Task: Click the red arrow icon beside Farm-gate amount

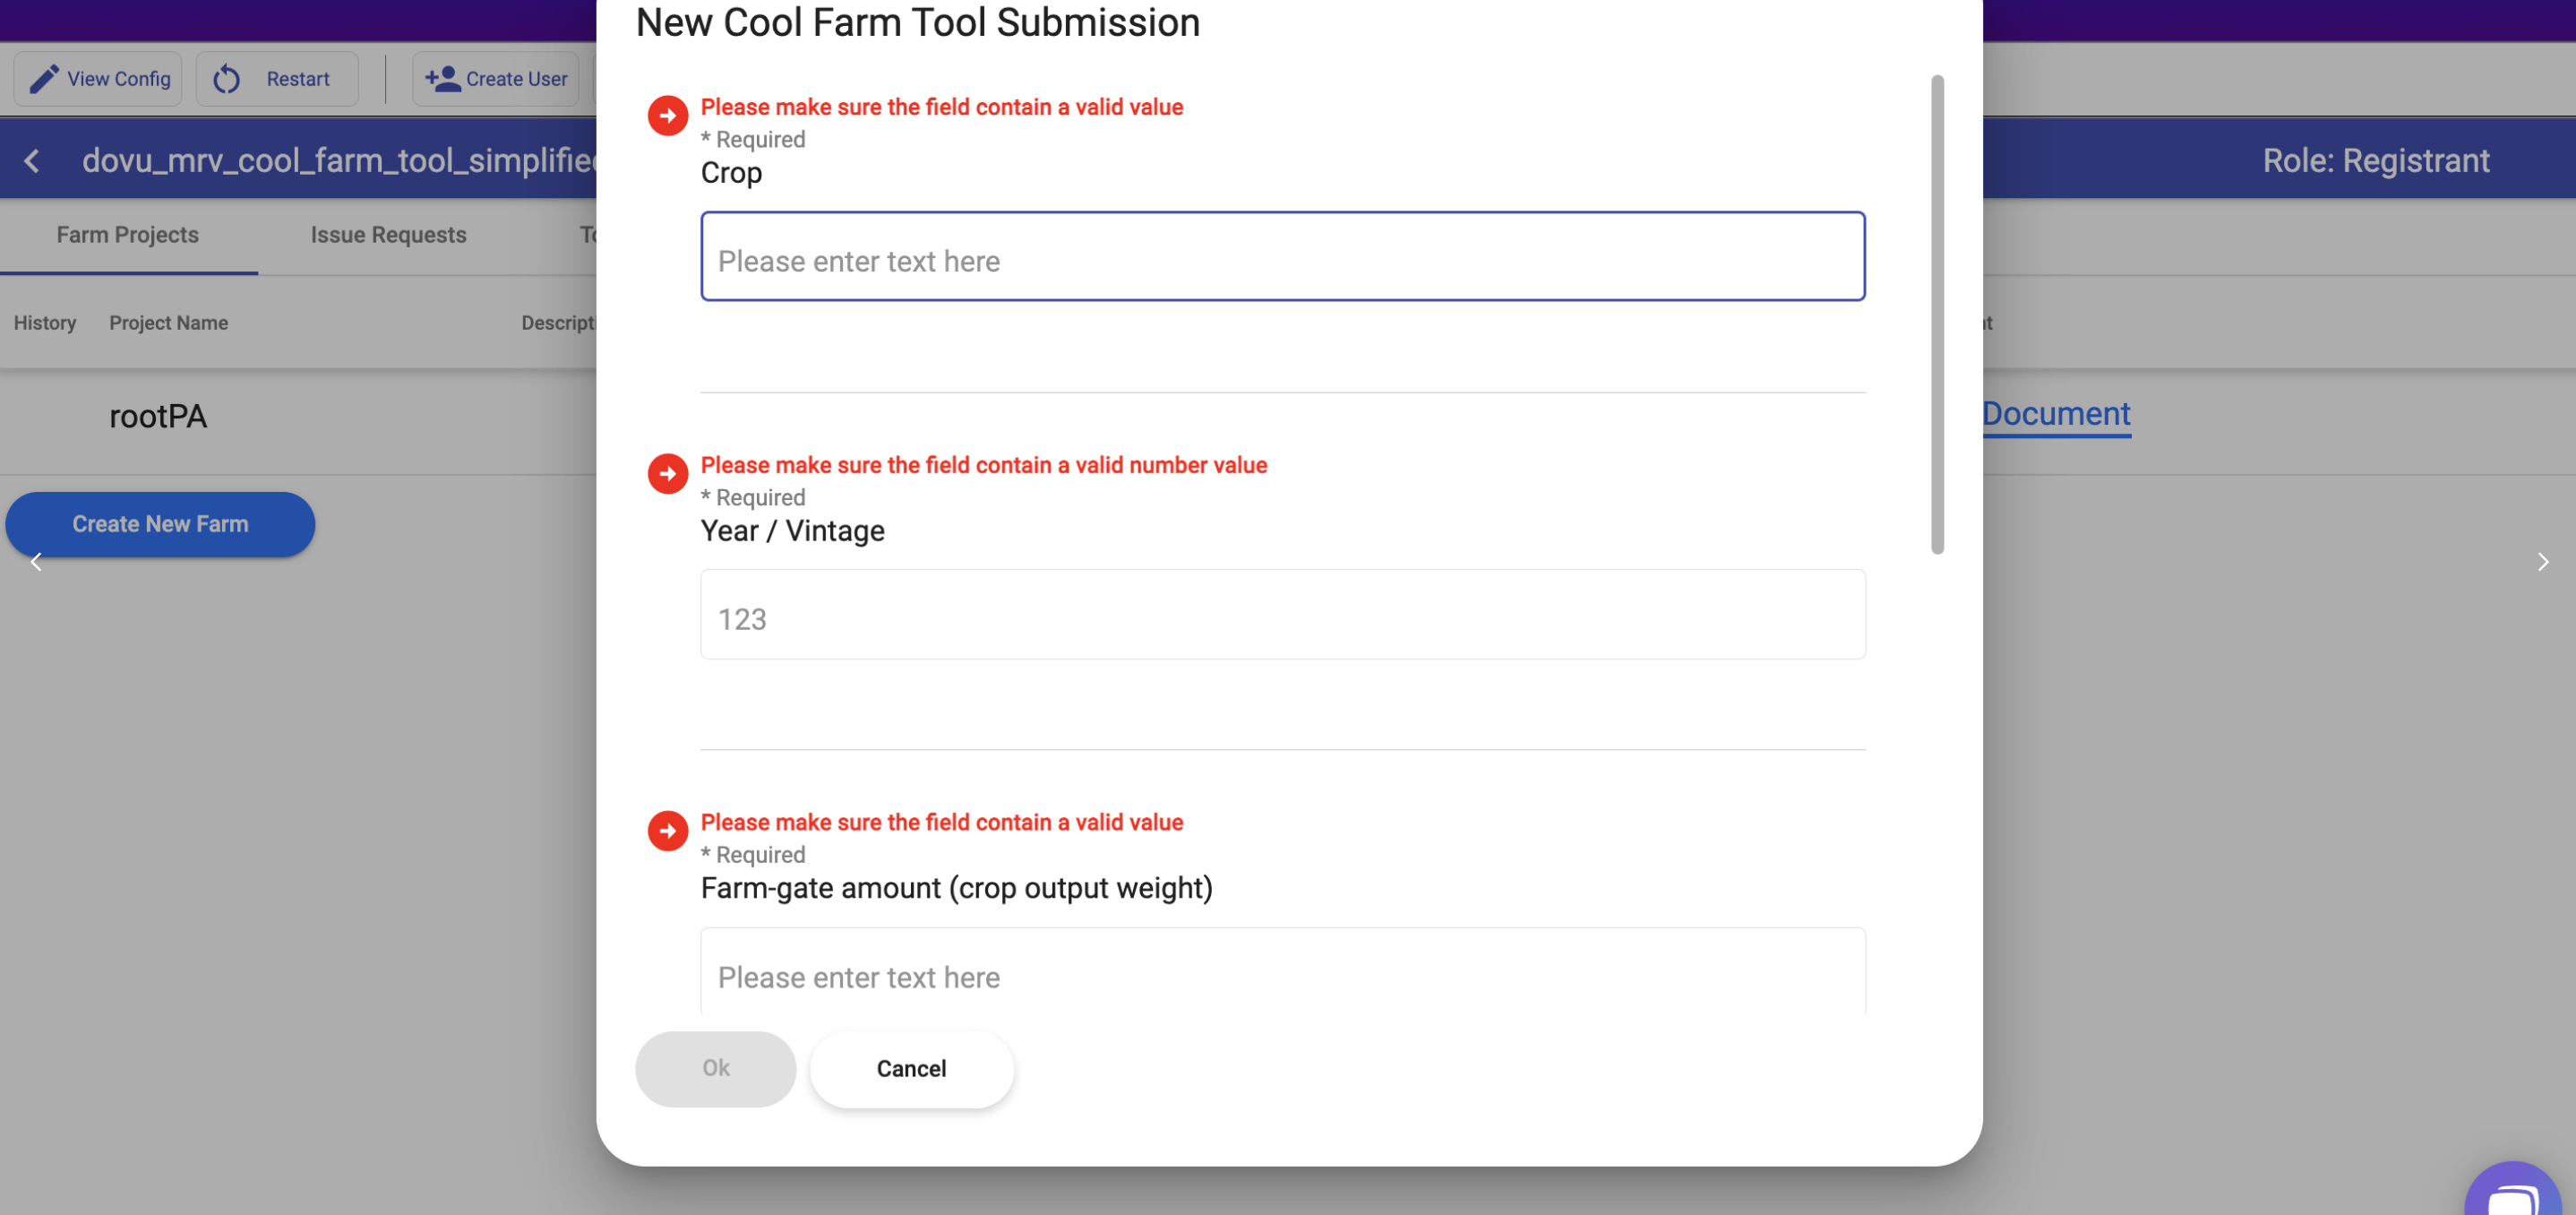Action: click(667, 831)
